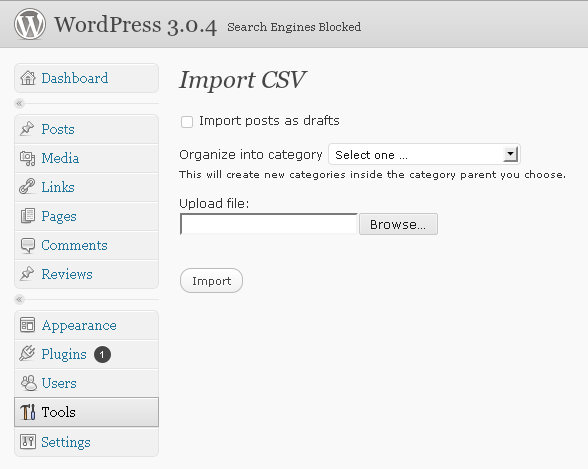Go to the Media menu
Image resolution: width=588 pixels, height=469 pixels.
tap(87, 158)
